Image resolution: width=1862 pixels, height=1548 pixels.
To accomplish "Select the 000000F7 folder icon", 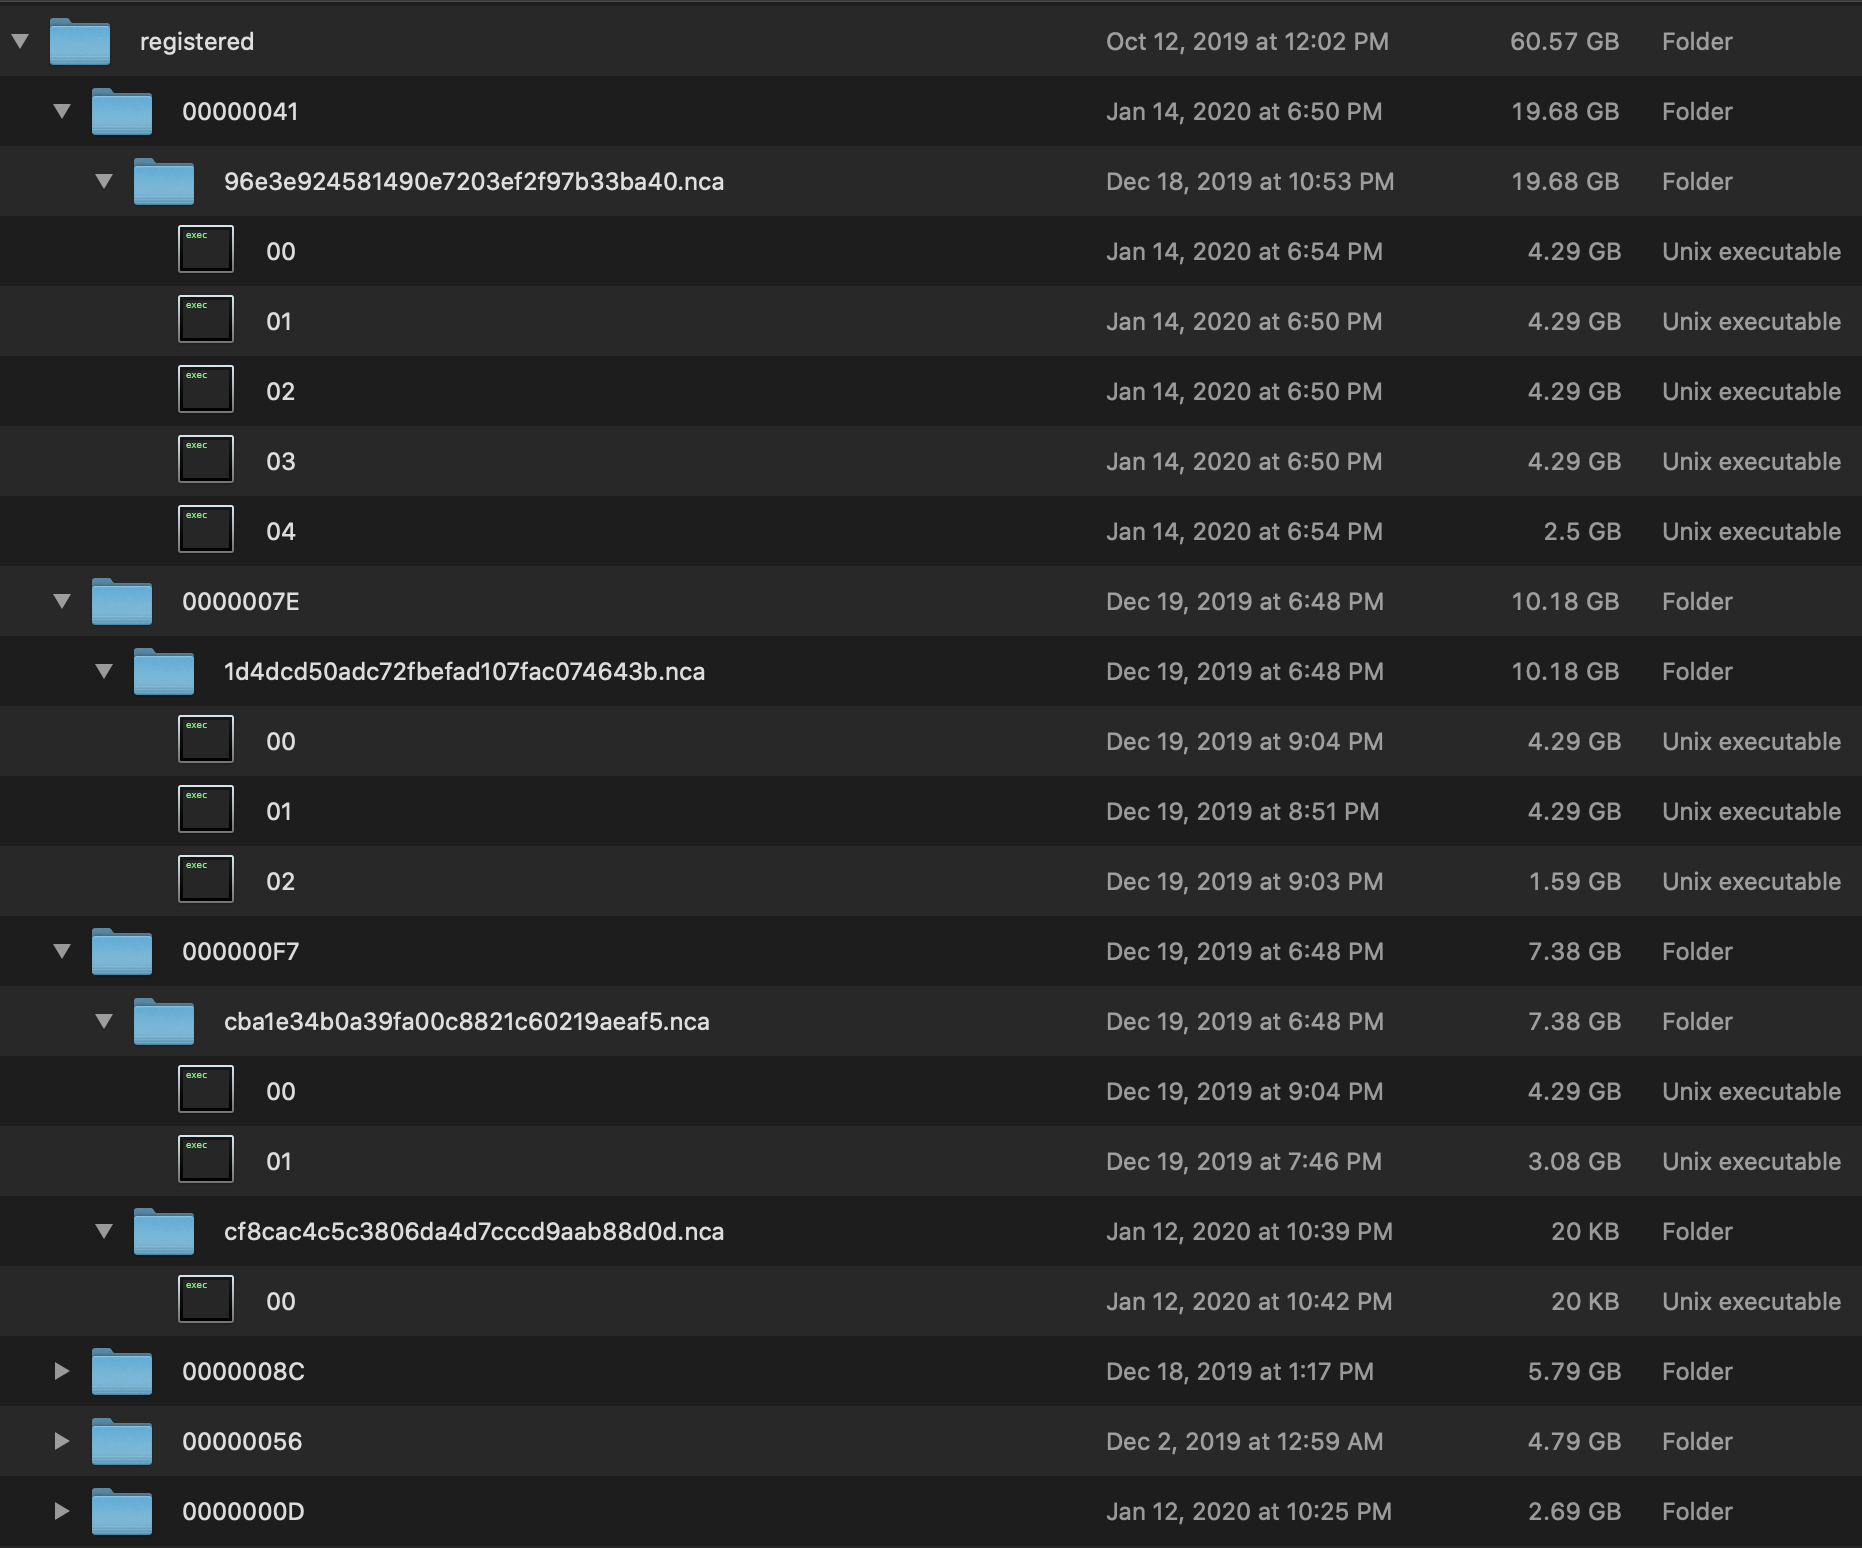I will (122, 952).
